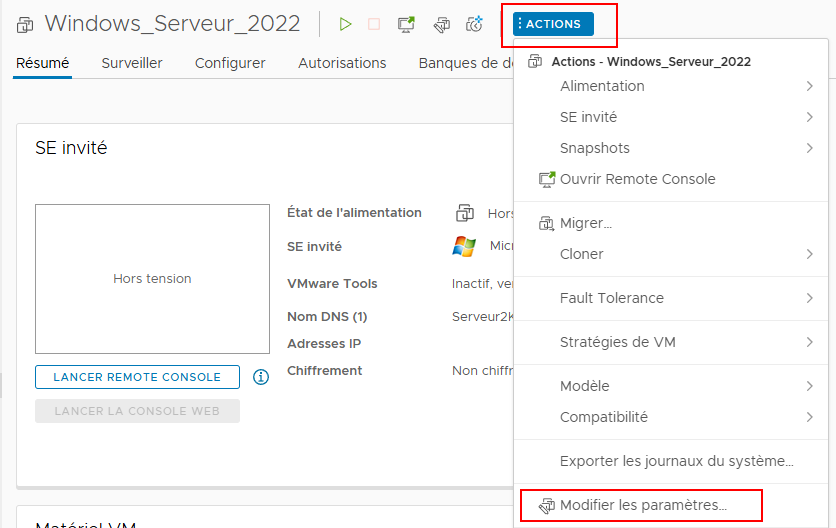Take a snapshot using the toolbar icon
The height and width of the screenshot is (528, 836).
click(x=474, y=24)
